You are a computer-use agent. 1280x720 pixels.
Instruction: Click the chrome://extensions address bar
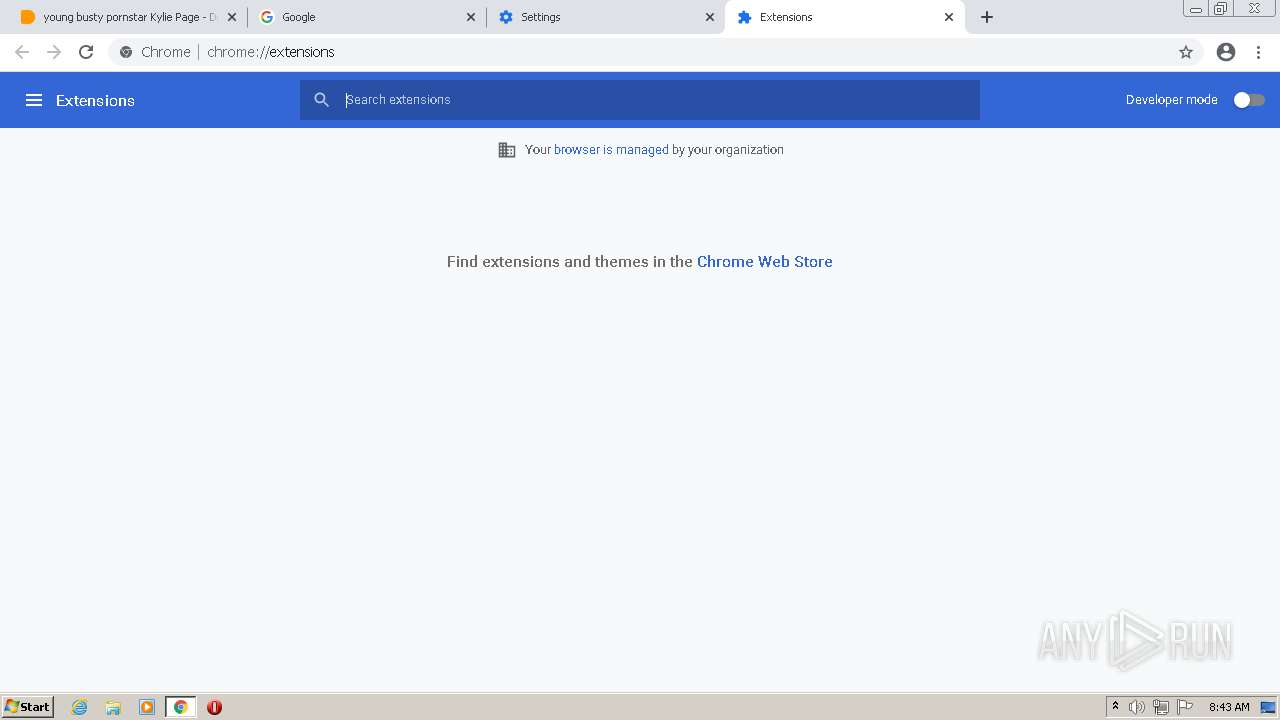coord(655,52)
